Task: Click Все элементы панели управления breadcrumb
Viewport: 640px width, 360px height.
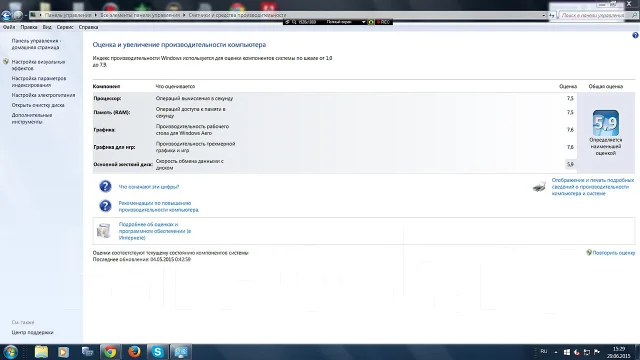Action: point(140,15)
